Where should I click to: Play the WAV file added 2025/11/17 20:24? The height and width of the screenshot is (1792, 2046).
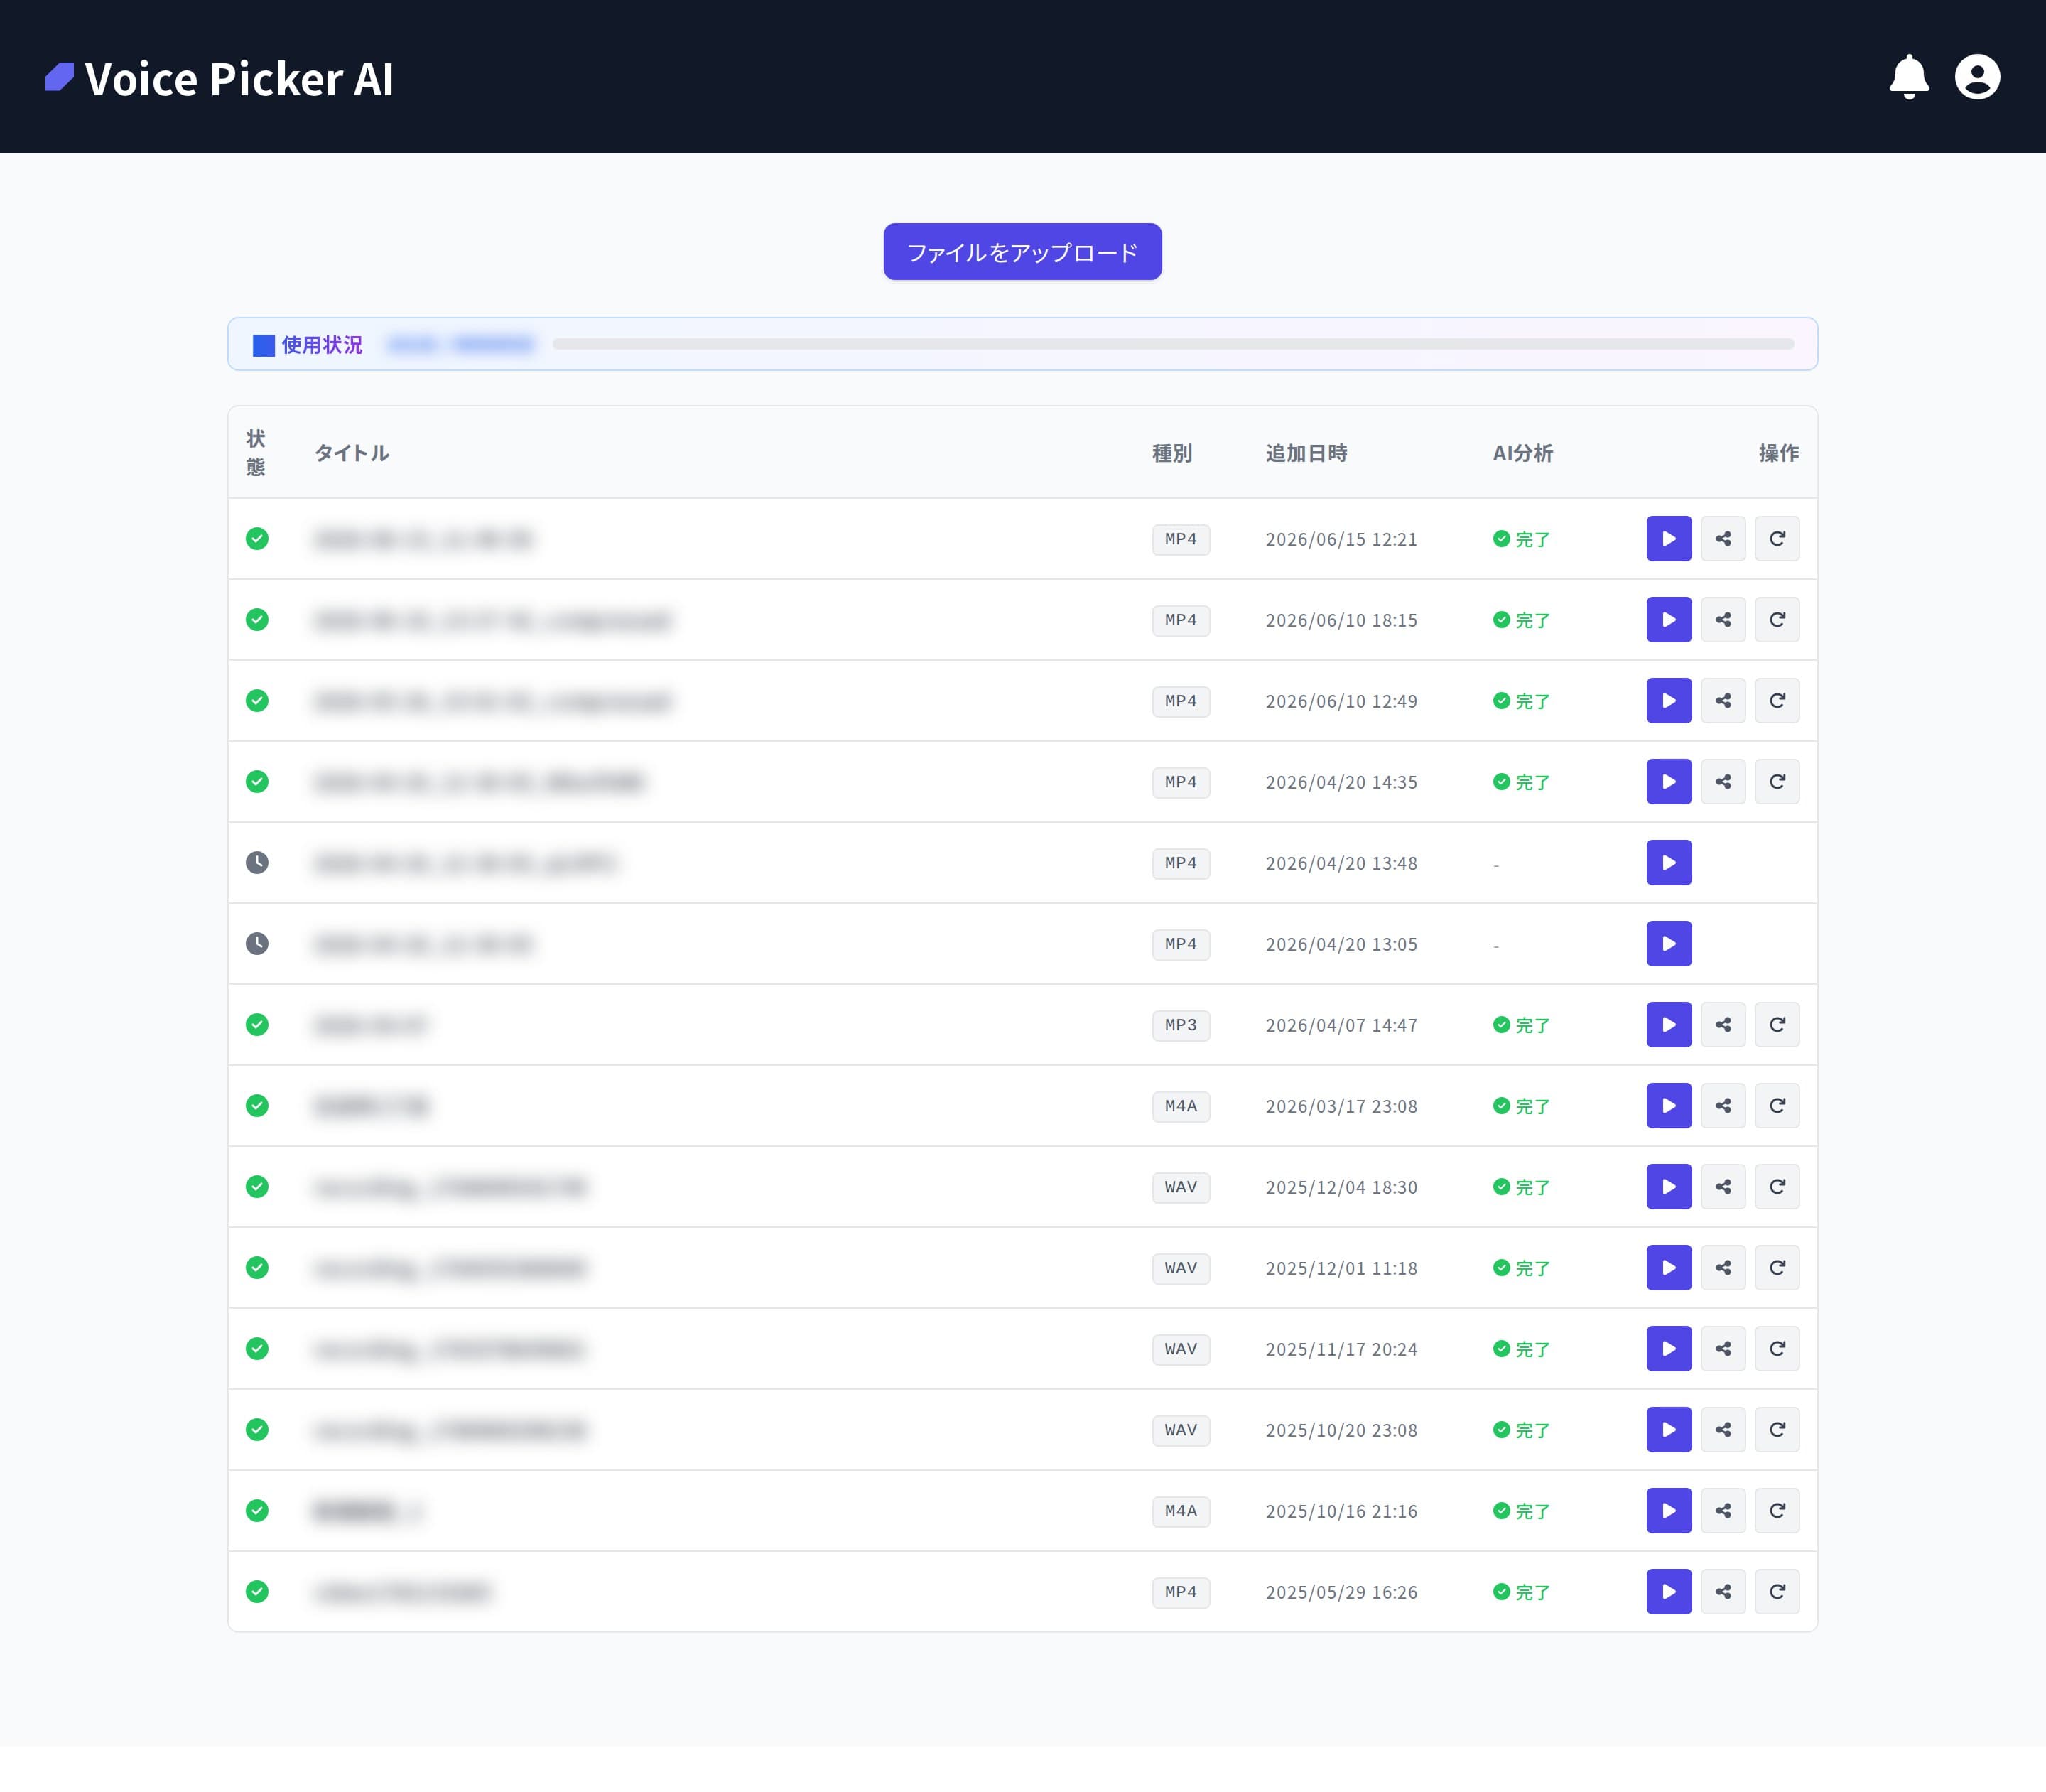click(1669, 1349)
